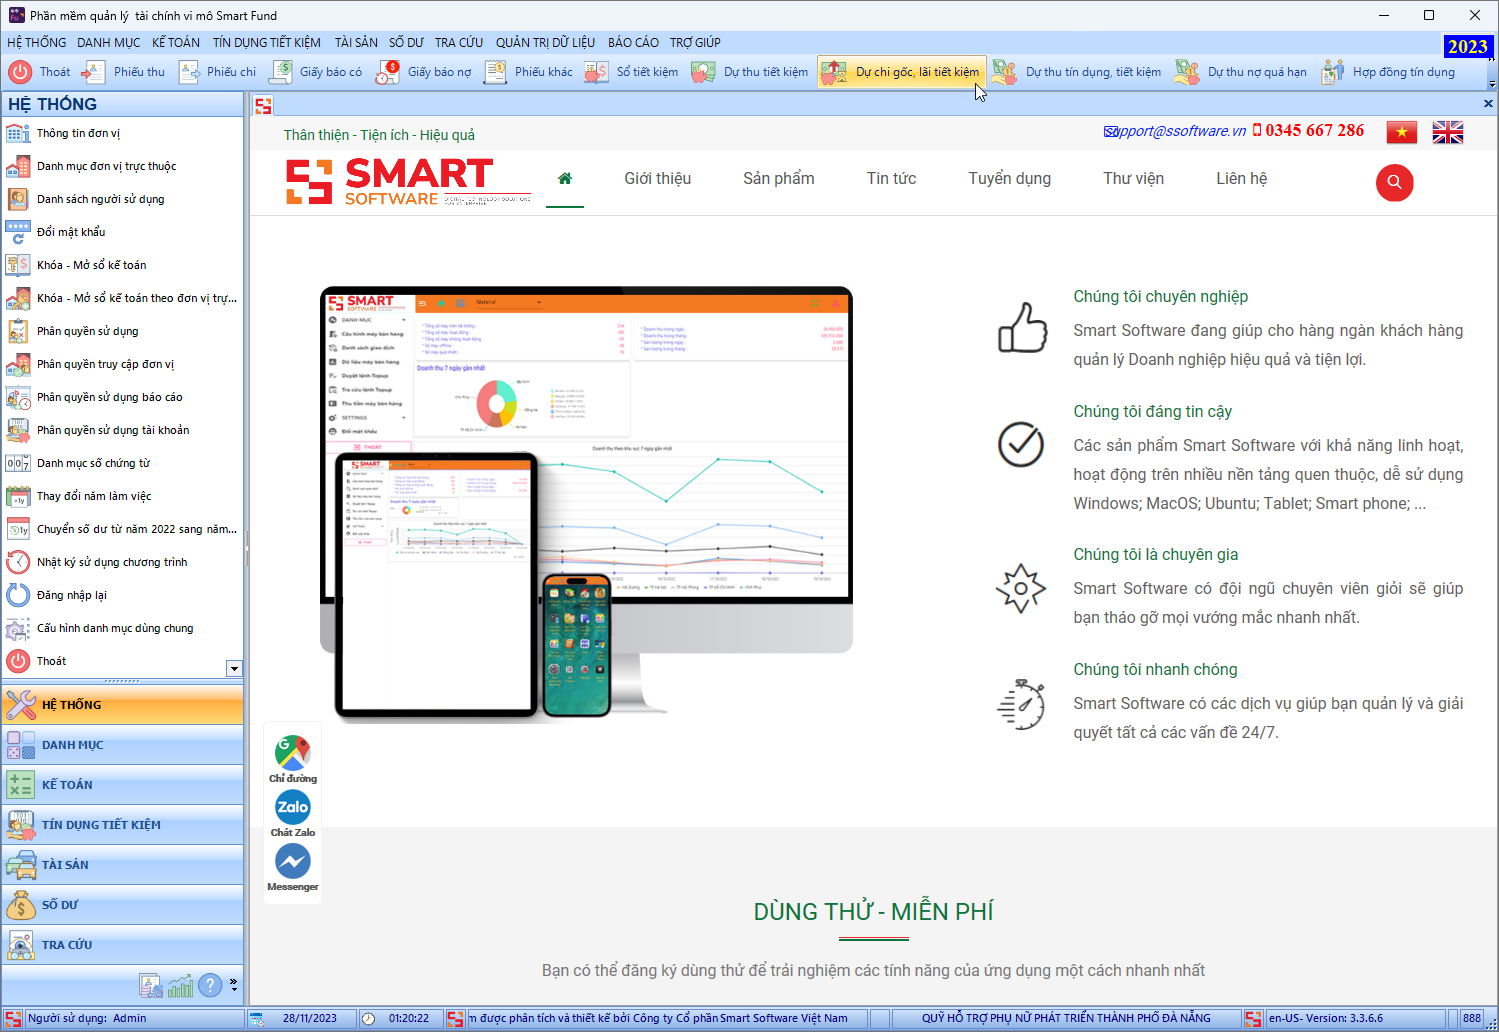Open Phiếu khác toolbar icon

point(495,72)
